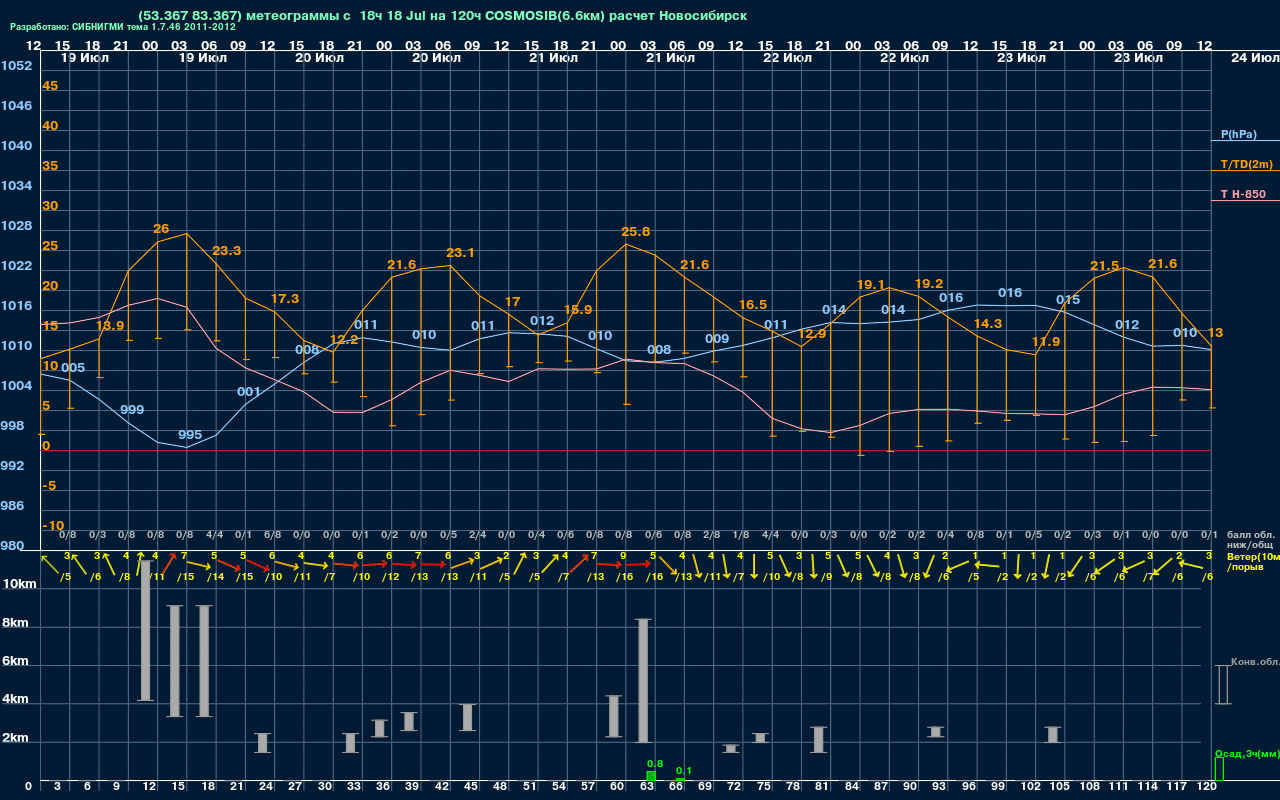This screenshot has height=800, width=1280.
Task: Click the forecast hour label 120
Action: click(x=1207, y=788)
